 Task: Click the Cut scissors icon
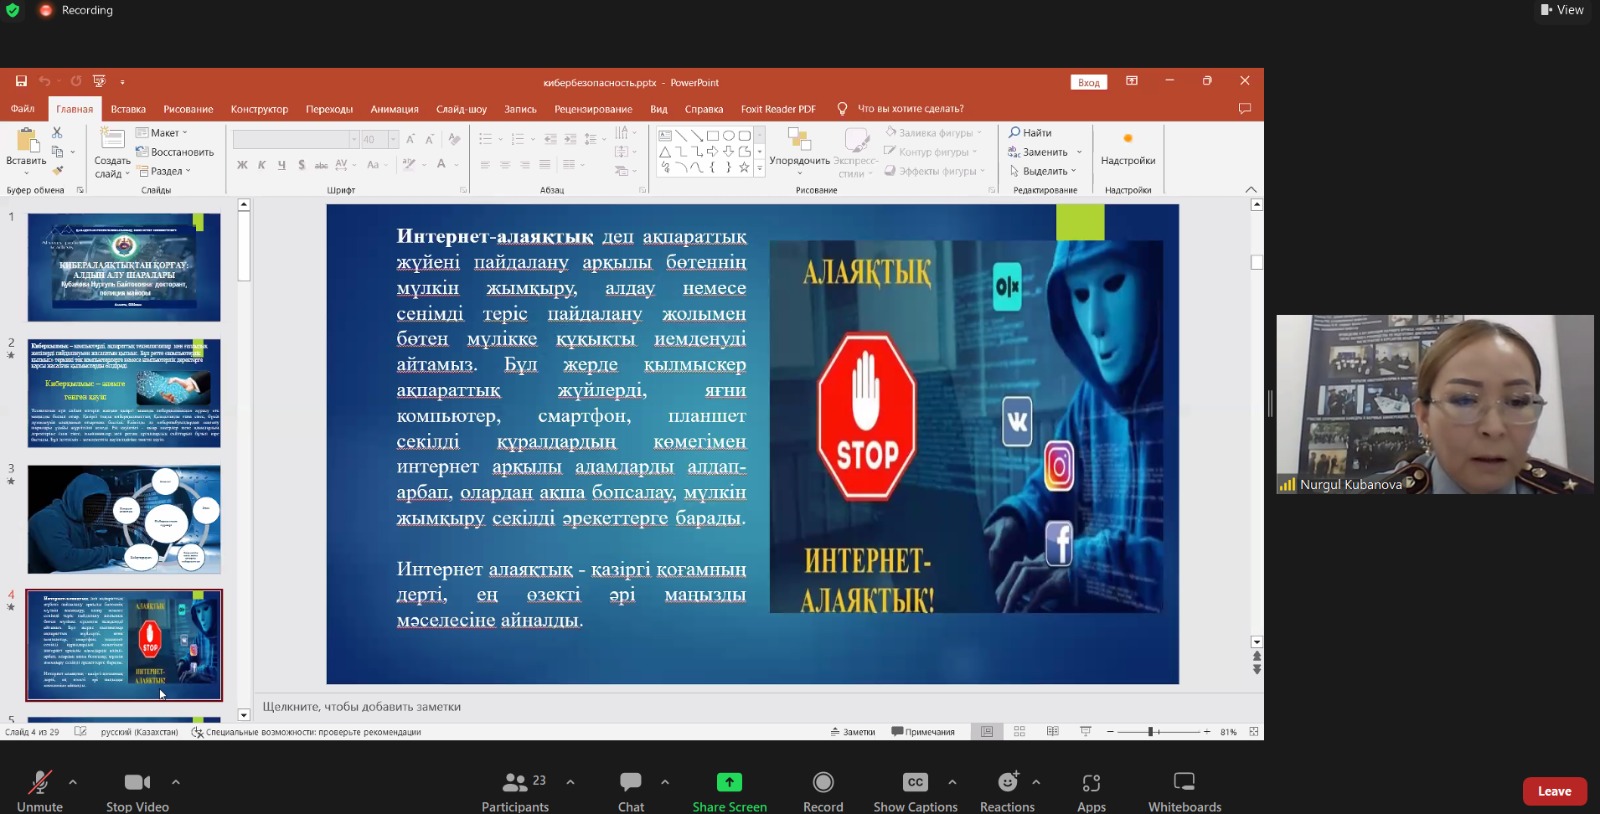57,132
